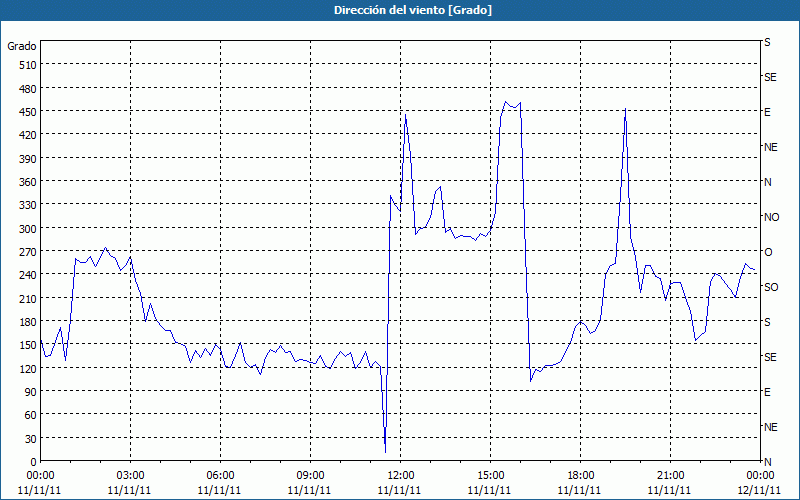800x500 pixels.
Task: Click the chart title 'Dirección del viento [Grado]'
Action: (413, 10)
